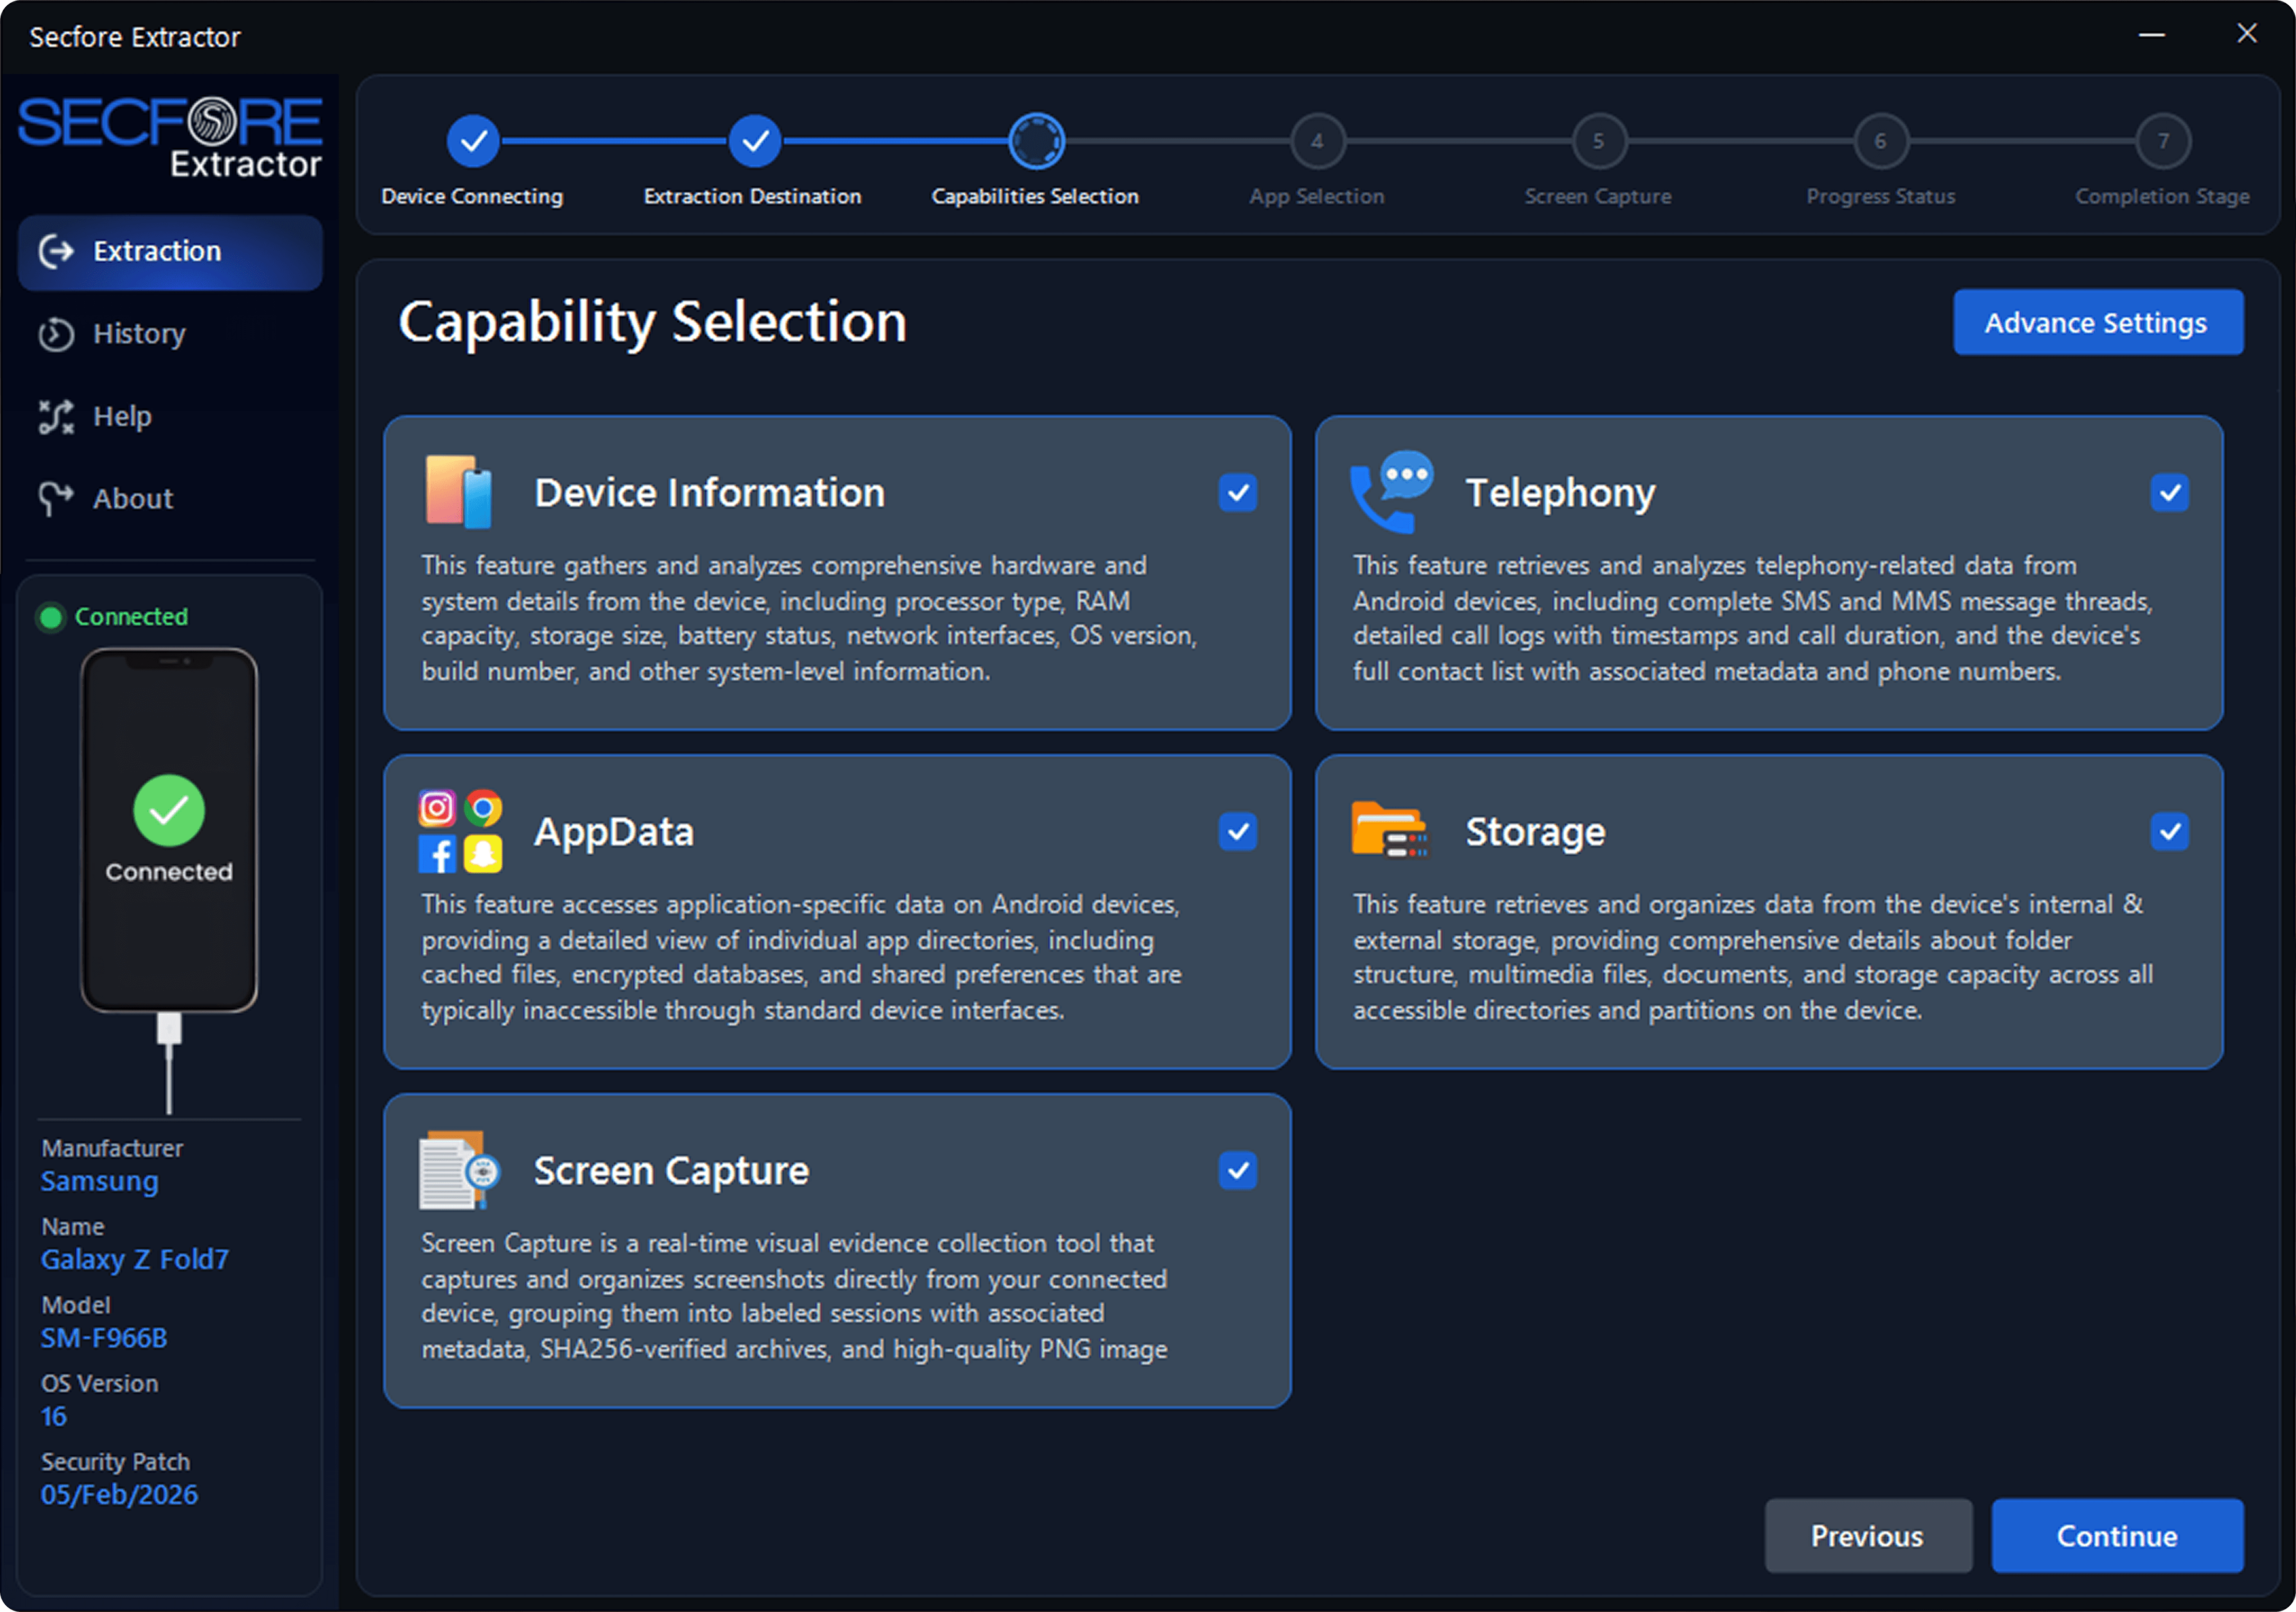The width and height of the screenshot is (2296, 1612).
Task: Uncheck the Device Information checkbox
Action: (1237, 492)
